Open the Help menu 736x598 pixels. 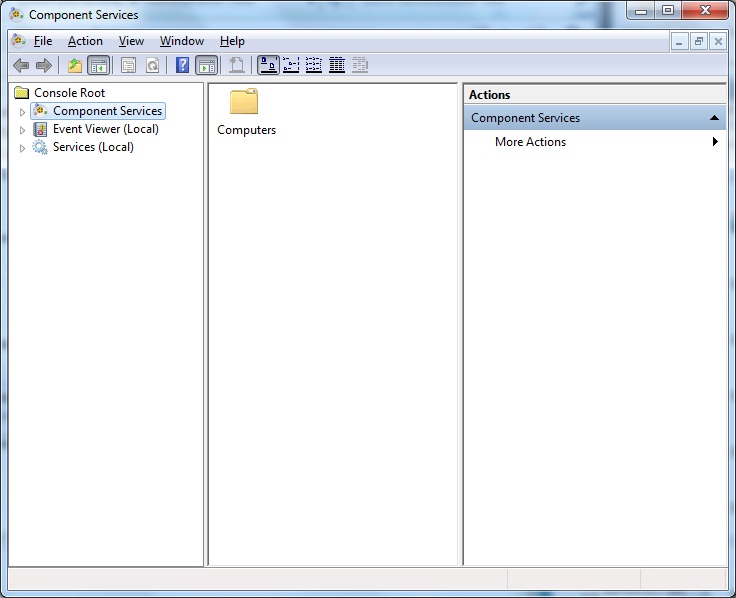(x=232, y=41)
